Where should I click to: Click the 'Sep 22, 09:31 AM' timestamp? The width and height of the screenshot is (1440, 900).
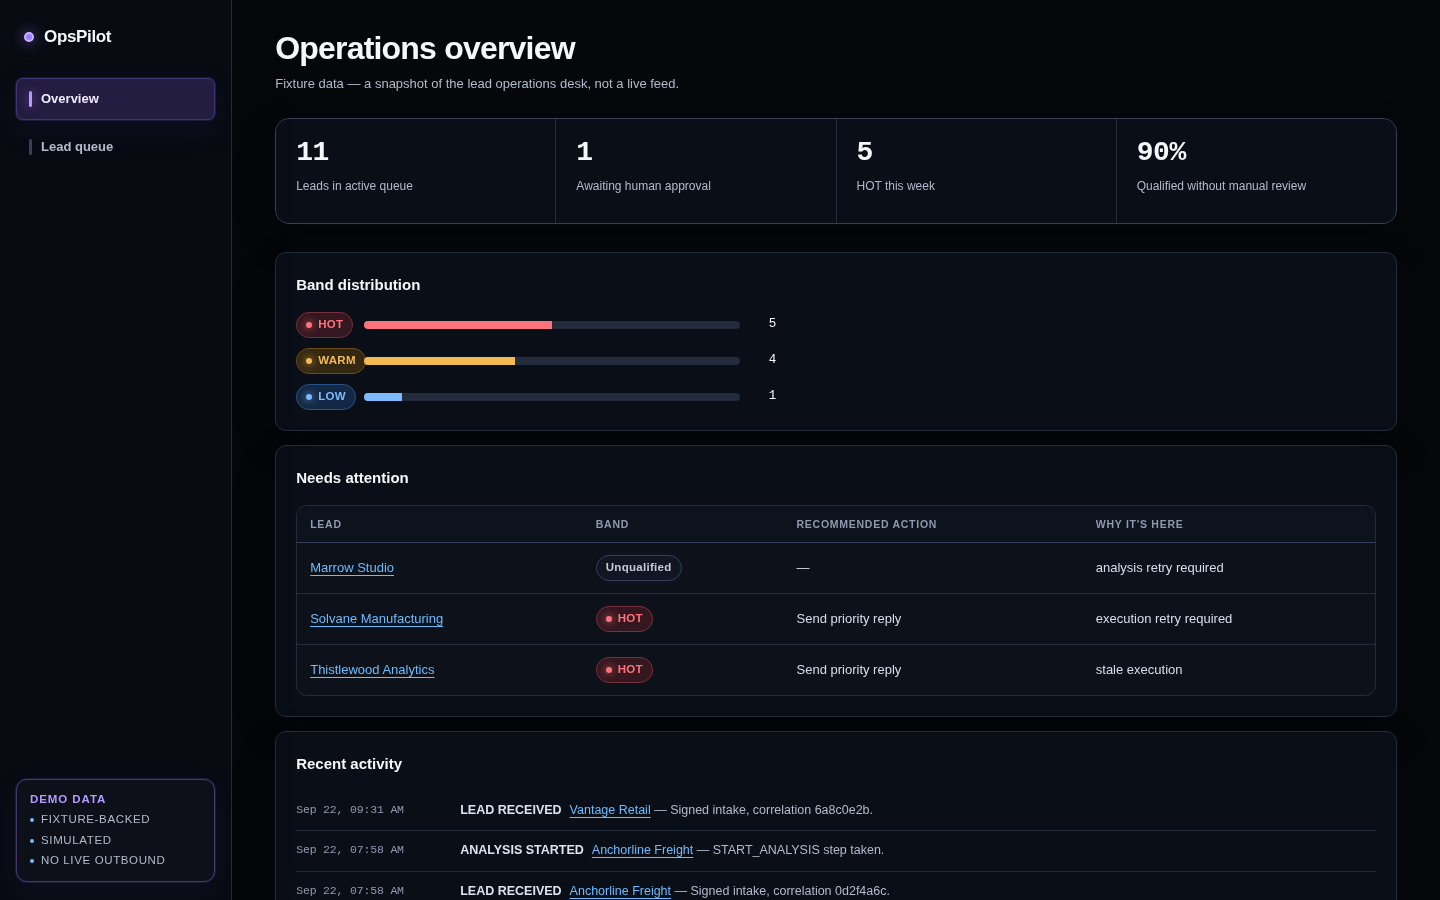click(350, 810)
